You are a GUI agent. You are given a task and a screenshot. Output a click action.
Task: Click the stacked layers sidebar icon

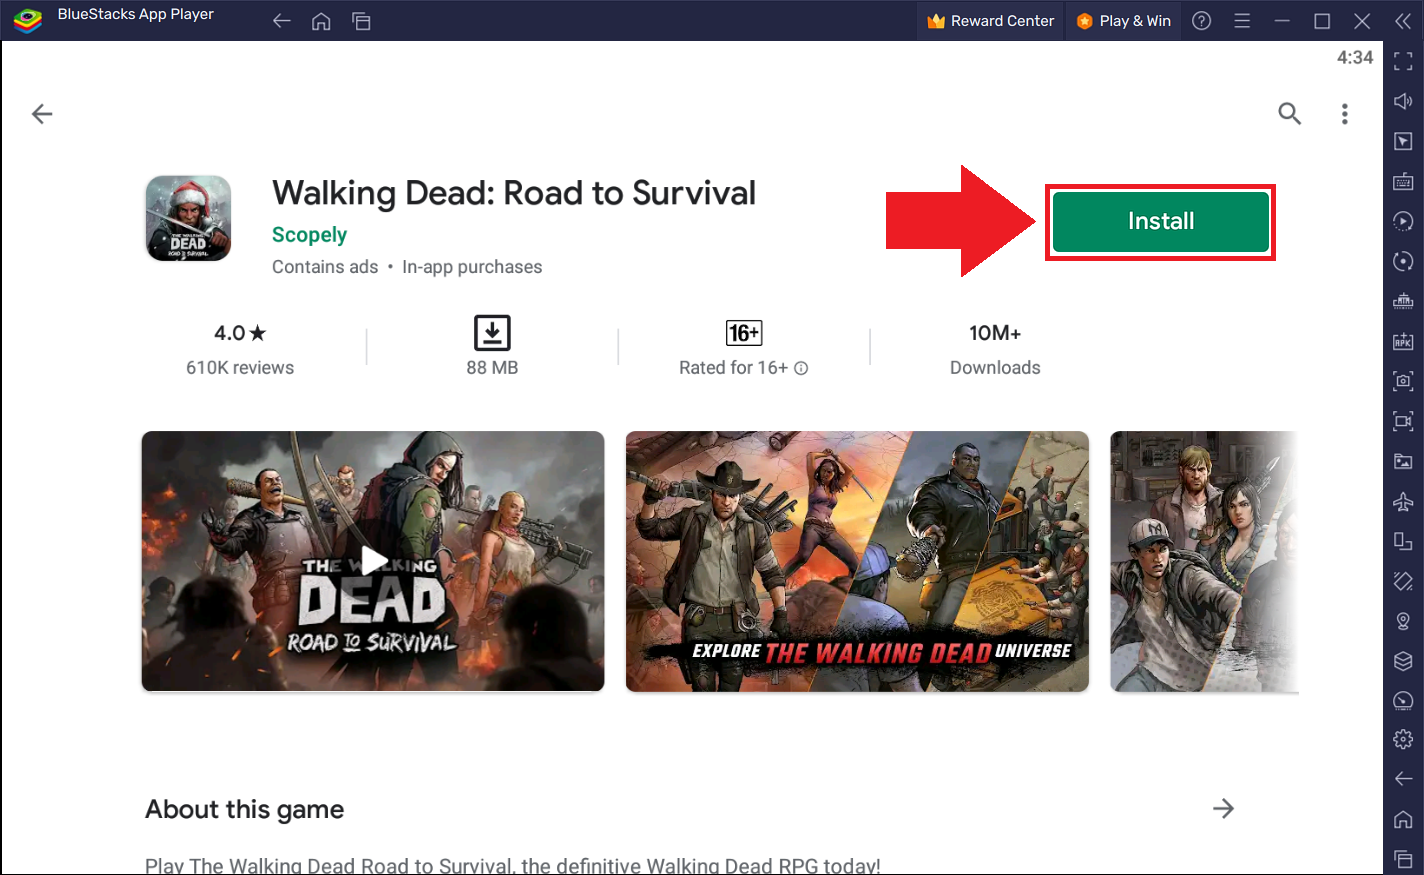click(x=1403, y=661)
